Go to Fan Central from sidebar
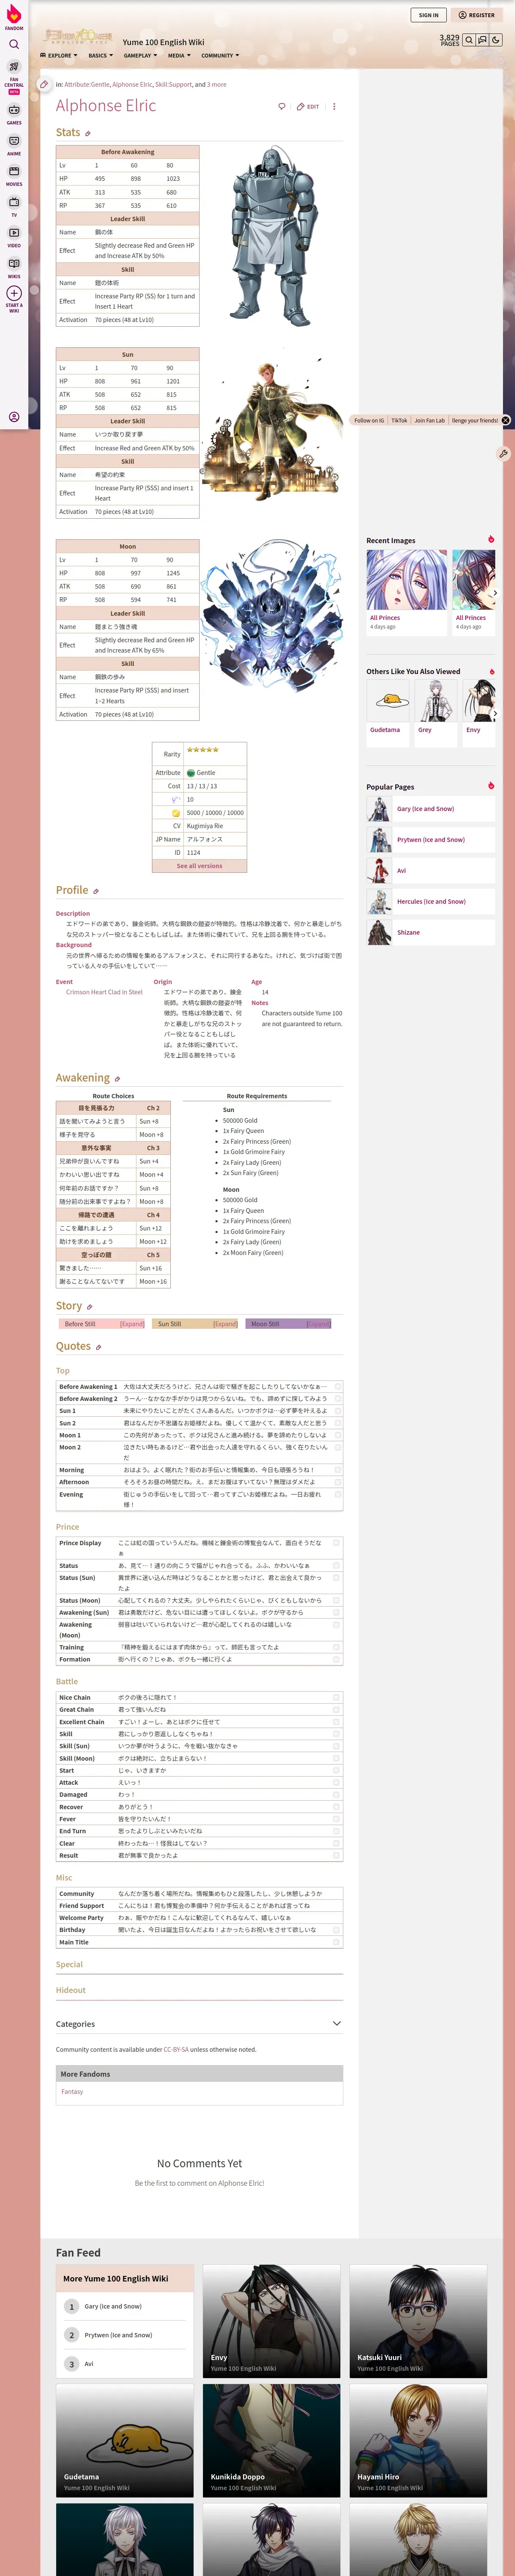515x2576 pixels. [14, 77]
